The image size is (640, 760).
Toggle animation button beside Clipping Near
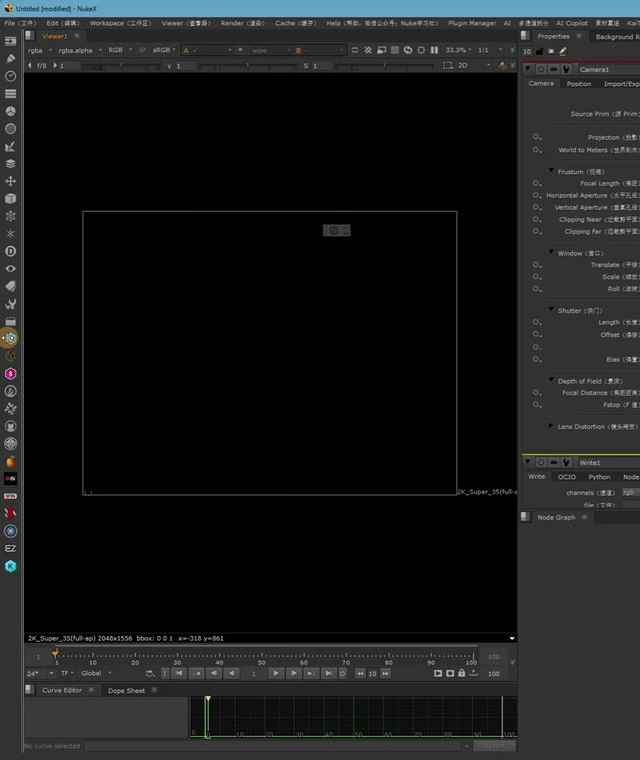tap(537, 219)
